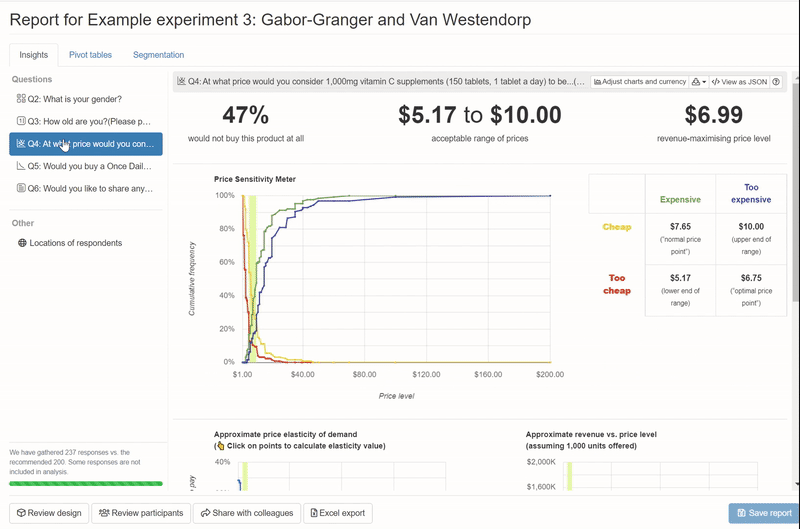Switch to the Pivot tables tab
The height and width of the screenshot is (529, 800).
coord(90,55)
